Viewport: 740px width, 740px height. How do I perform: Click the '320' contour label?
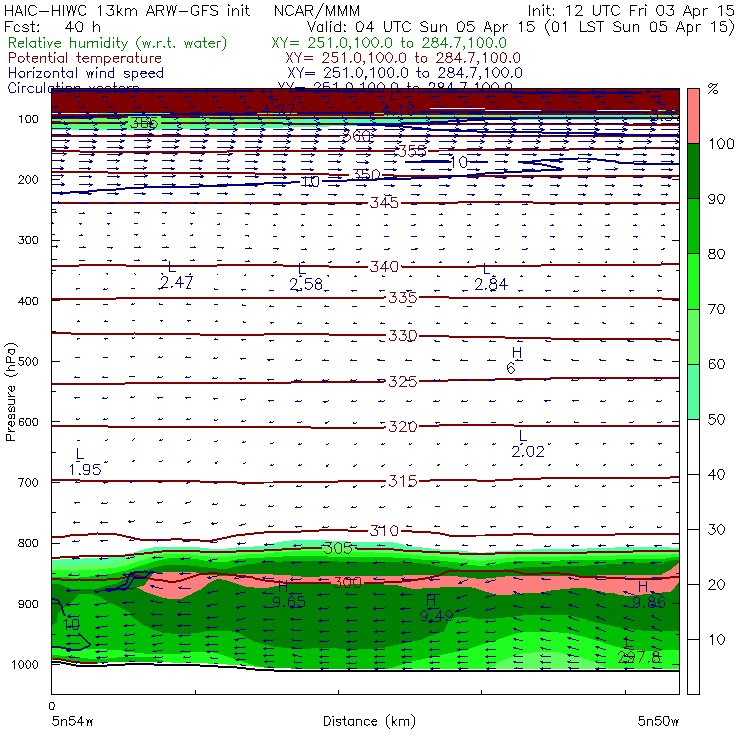coord(403,427)
